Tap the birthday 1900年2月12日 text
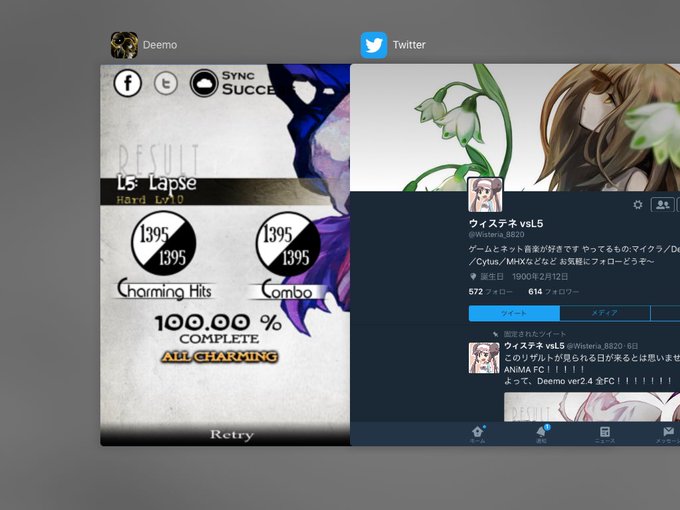The height and width of the screenshot is (510, 680). pos(540,277)
